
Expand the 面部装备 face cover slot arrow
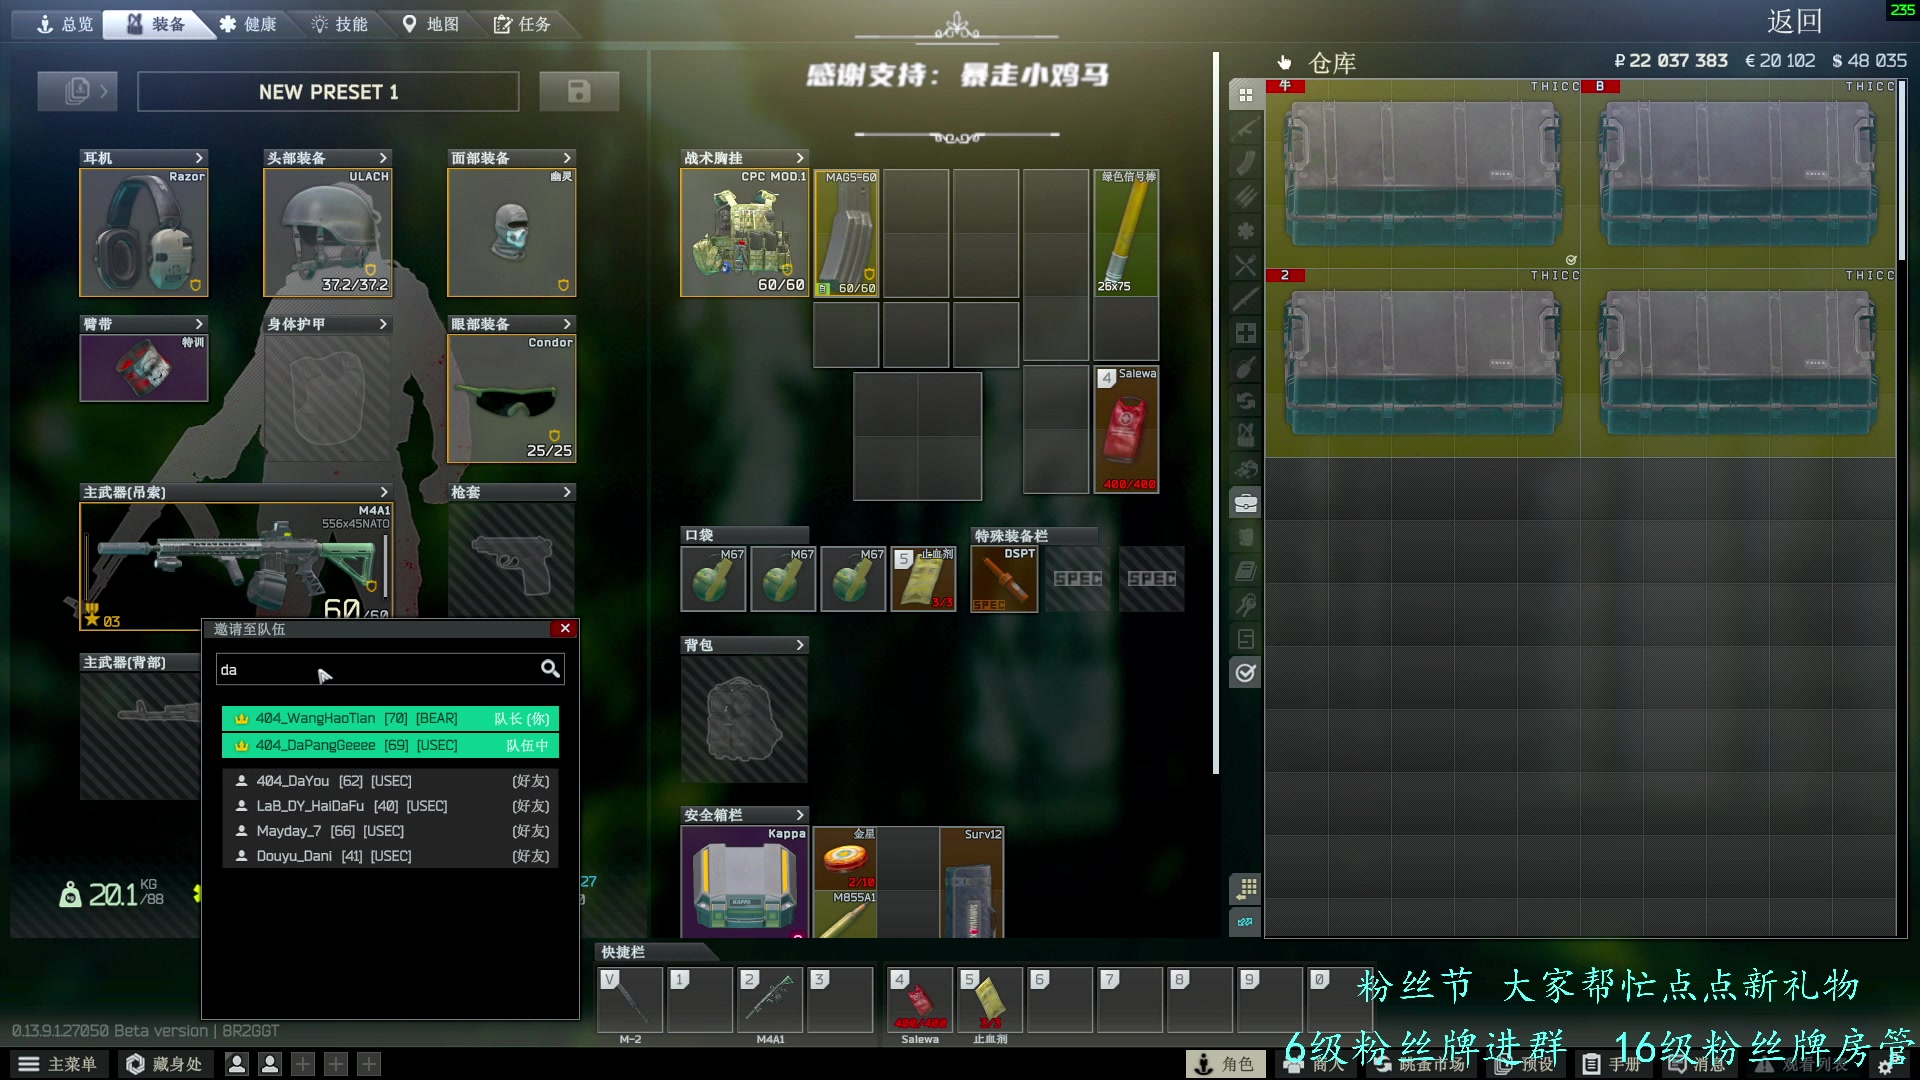(567, 158)
